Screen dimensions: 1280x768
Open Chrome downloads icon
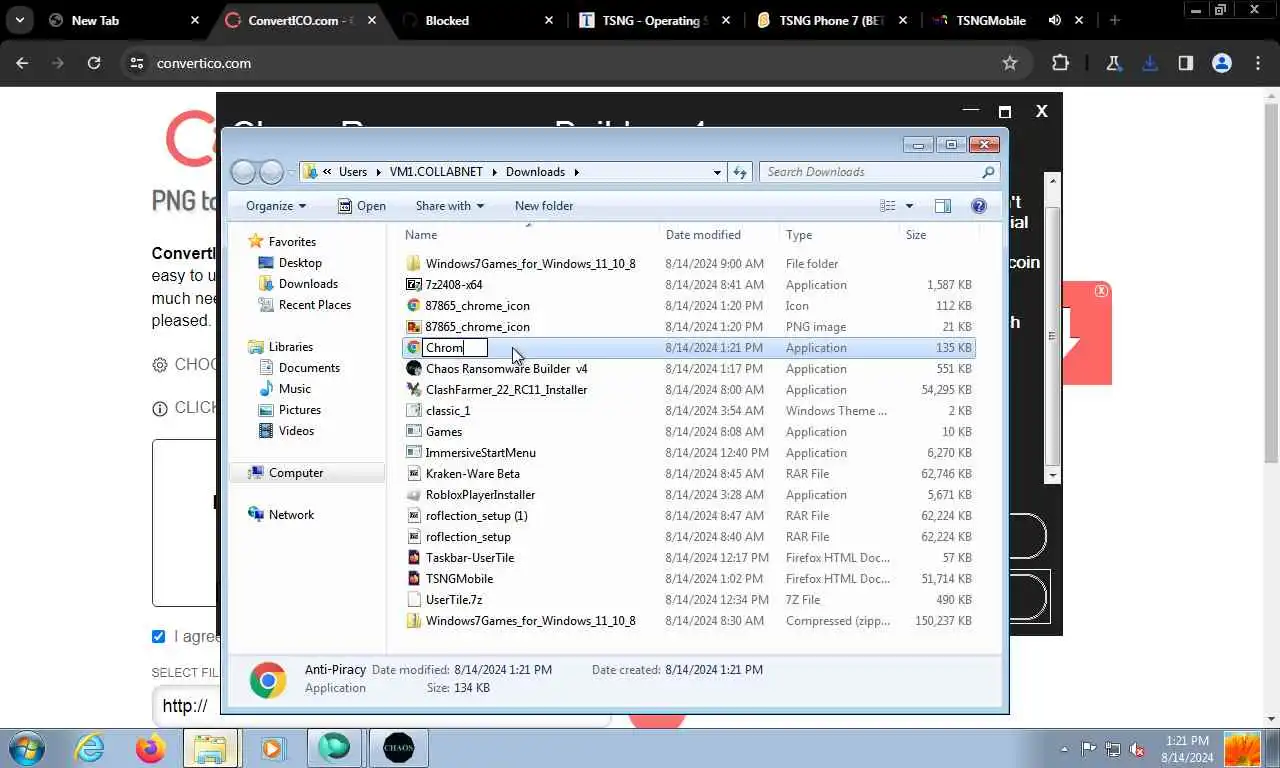click(x=1150, y=63)
